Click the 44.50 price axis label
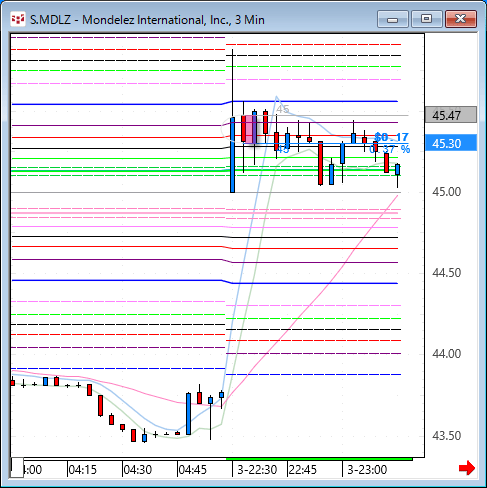487x488 pixels. 447,273
